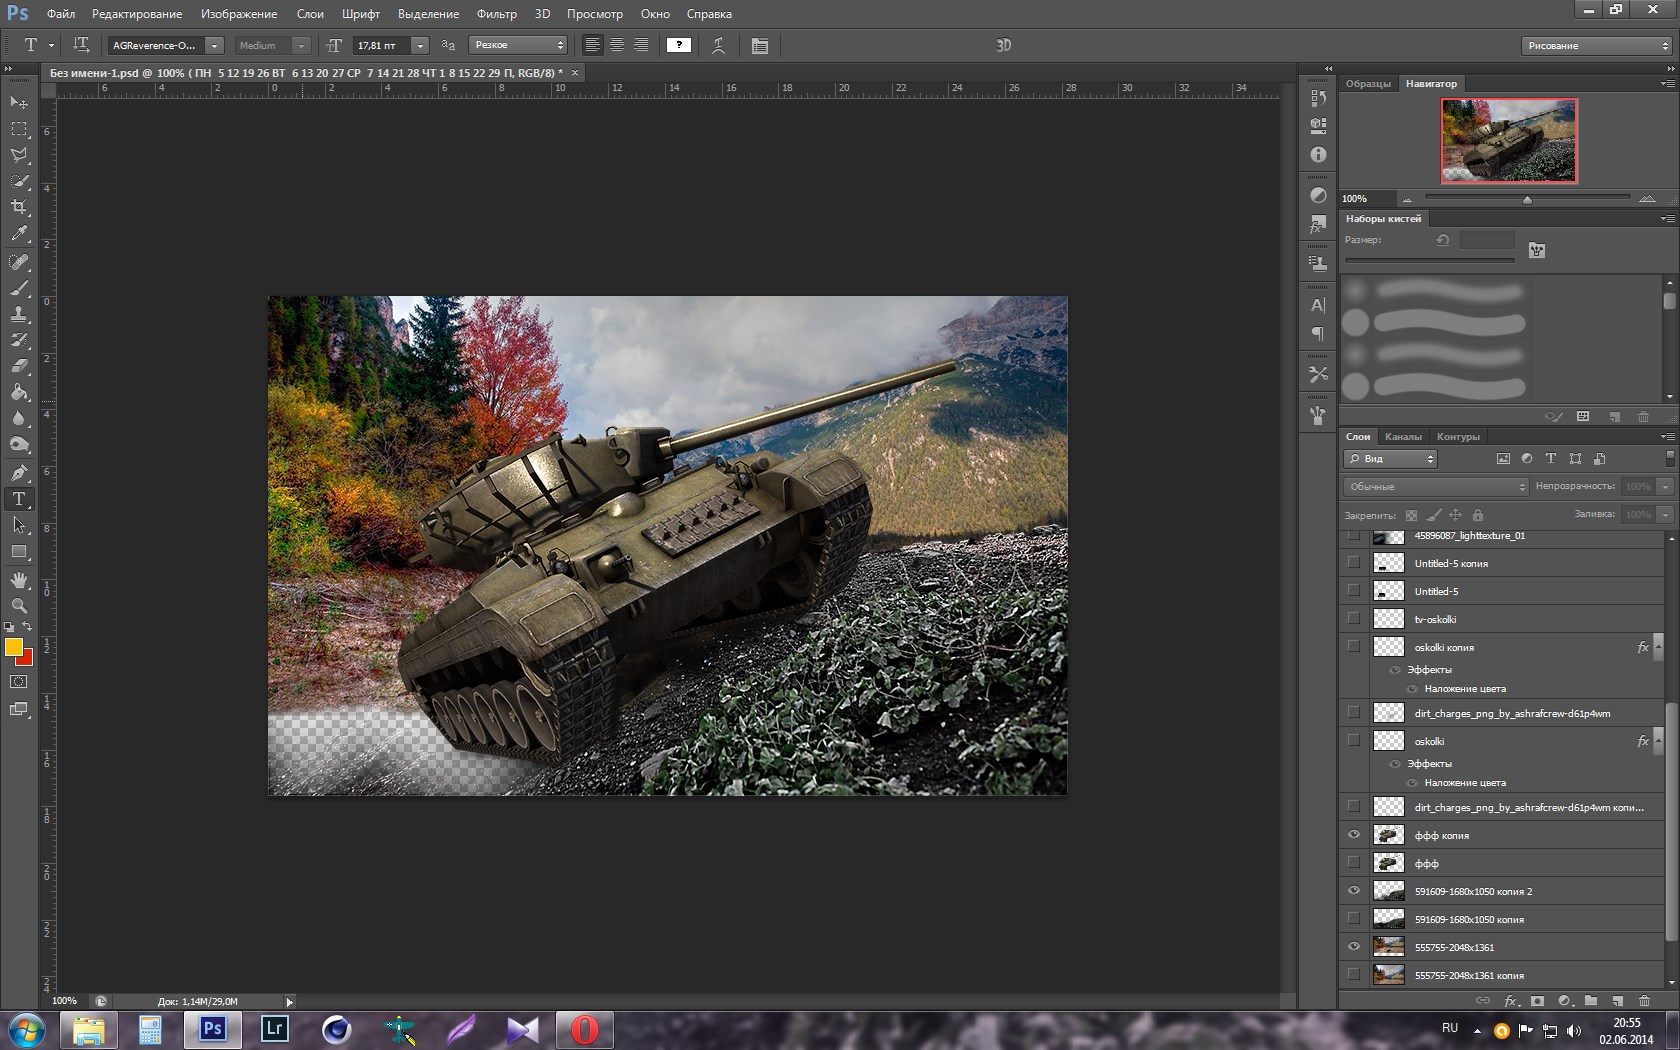Select the Pen tool
The height and width of the screenshot is (1050, 1680).
pyautogui.click(x=19, y=472)
